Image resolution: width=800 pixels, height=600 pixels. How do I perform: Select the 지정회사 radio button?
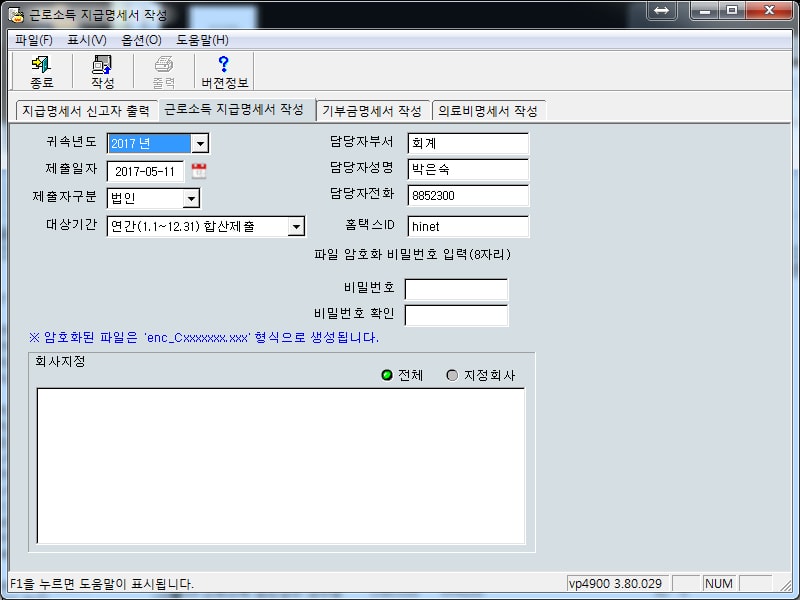pyautogui.click(x=452, y=375)
